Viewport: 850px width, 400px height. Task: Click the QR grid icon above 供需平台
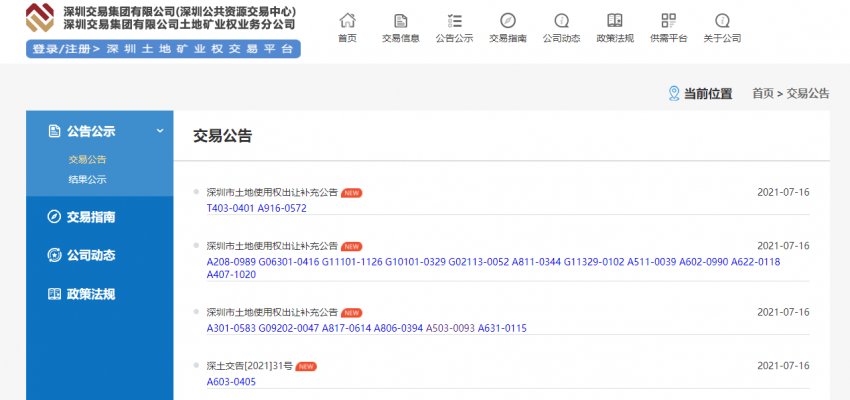(x=668, y=21)
